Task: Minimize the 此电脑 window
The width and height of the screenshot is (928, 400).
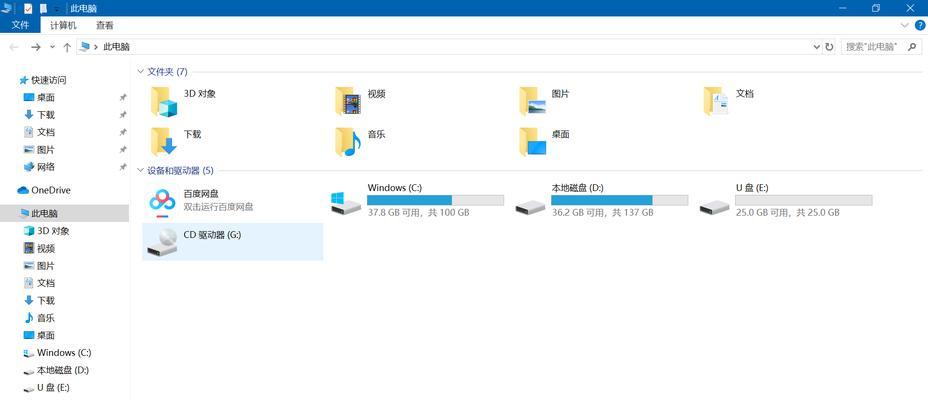Action: click(842, 8)
